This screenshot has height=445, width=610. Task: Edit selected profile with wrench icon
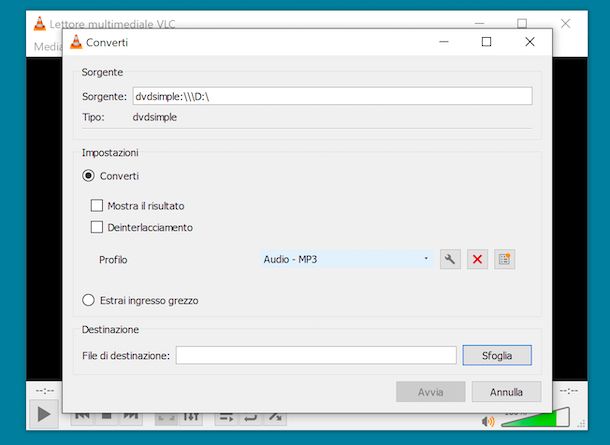(450, 259)
